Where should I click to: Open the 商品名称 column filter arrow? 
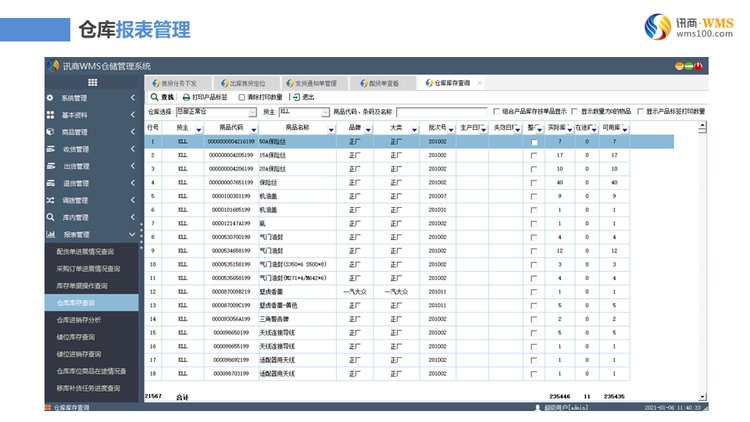click(x=331, y=129)
